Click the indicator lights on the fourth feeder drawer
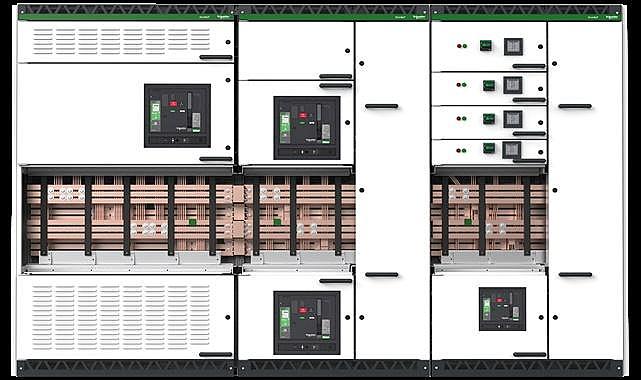 (461, 150)
